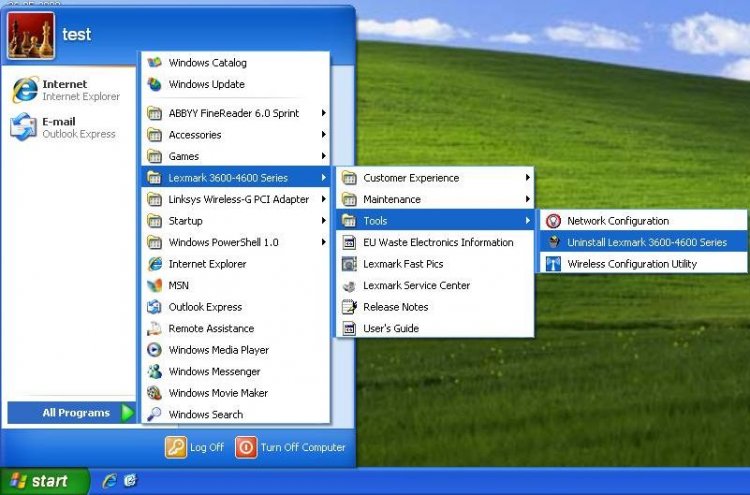The image size is (750, 495).
Task: Expand the Accessories submenu arrow
Action: coord(324,134)
